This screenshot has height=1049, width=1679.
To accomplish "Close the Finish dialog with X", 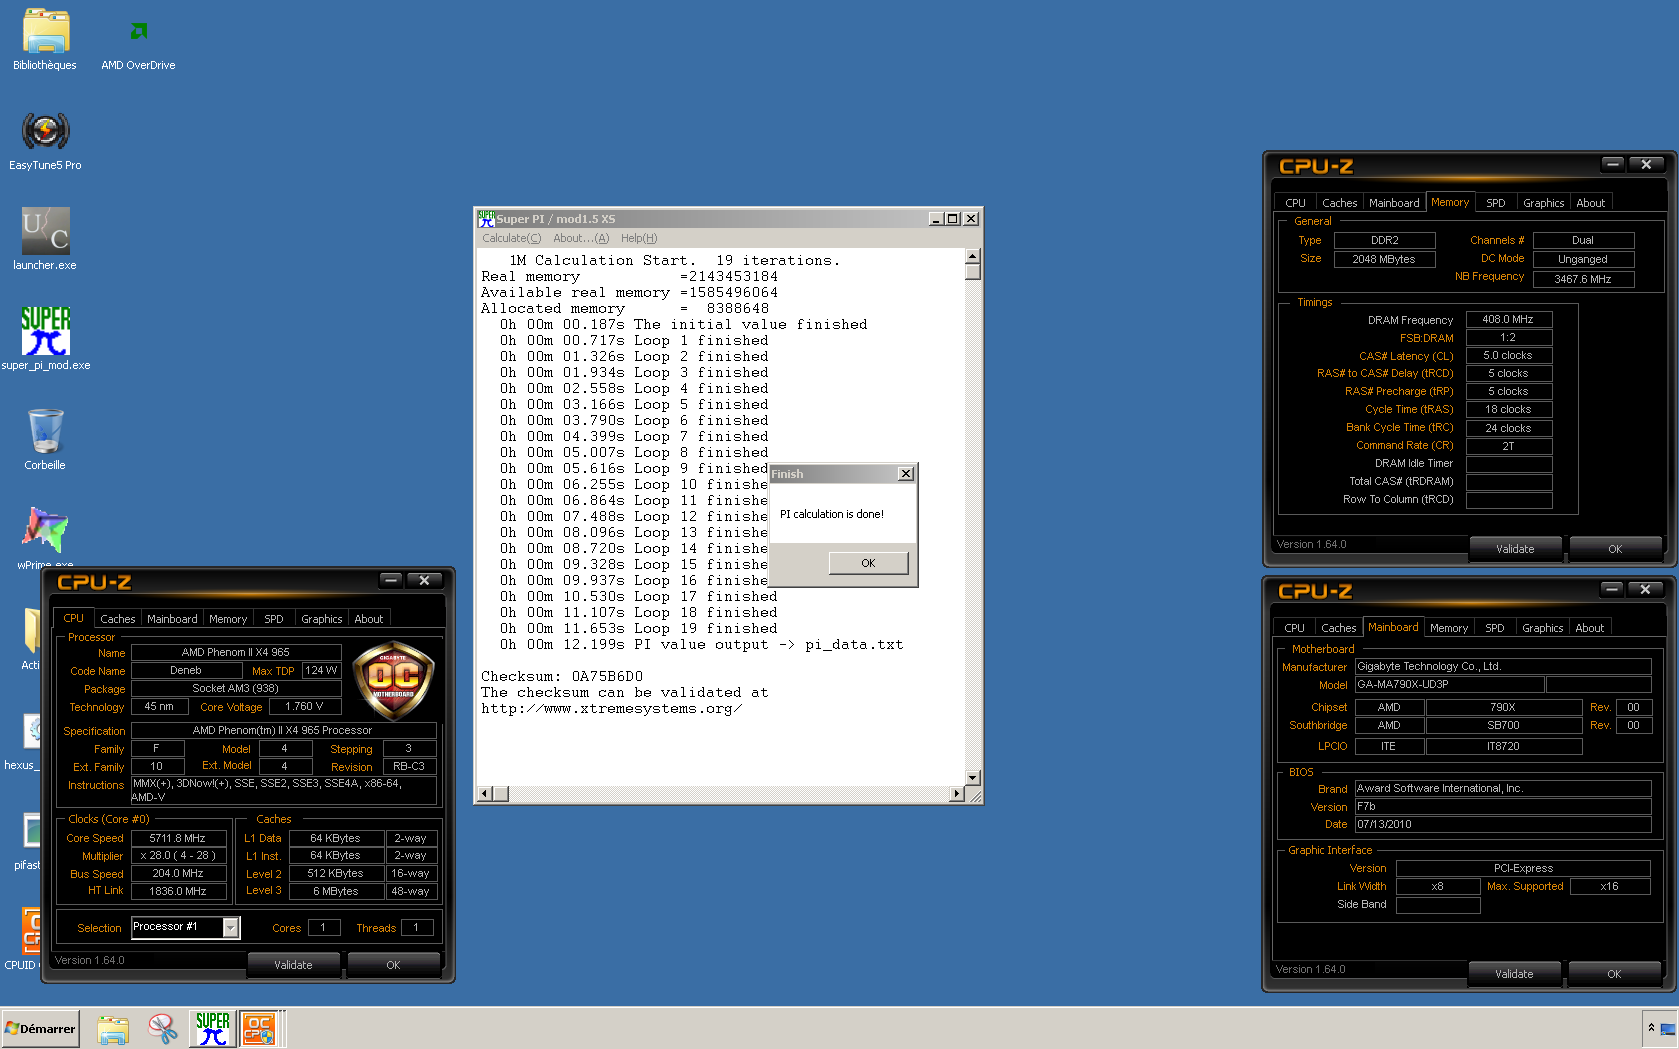I will (905, 474).
